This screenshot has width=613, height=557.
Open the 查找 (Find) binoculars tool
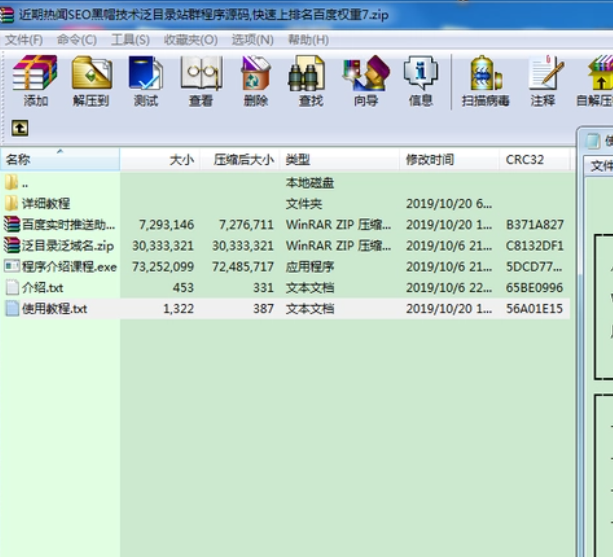308,73
